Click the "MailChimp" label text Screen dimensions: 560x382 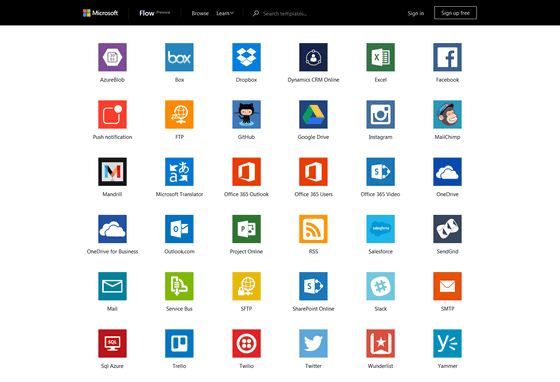(x=448, y=137)
